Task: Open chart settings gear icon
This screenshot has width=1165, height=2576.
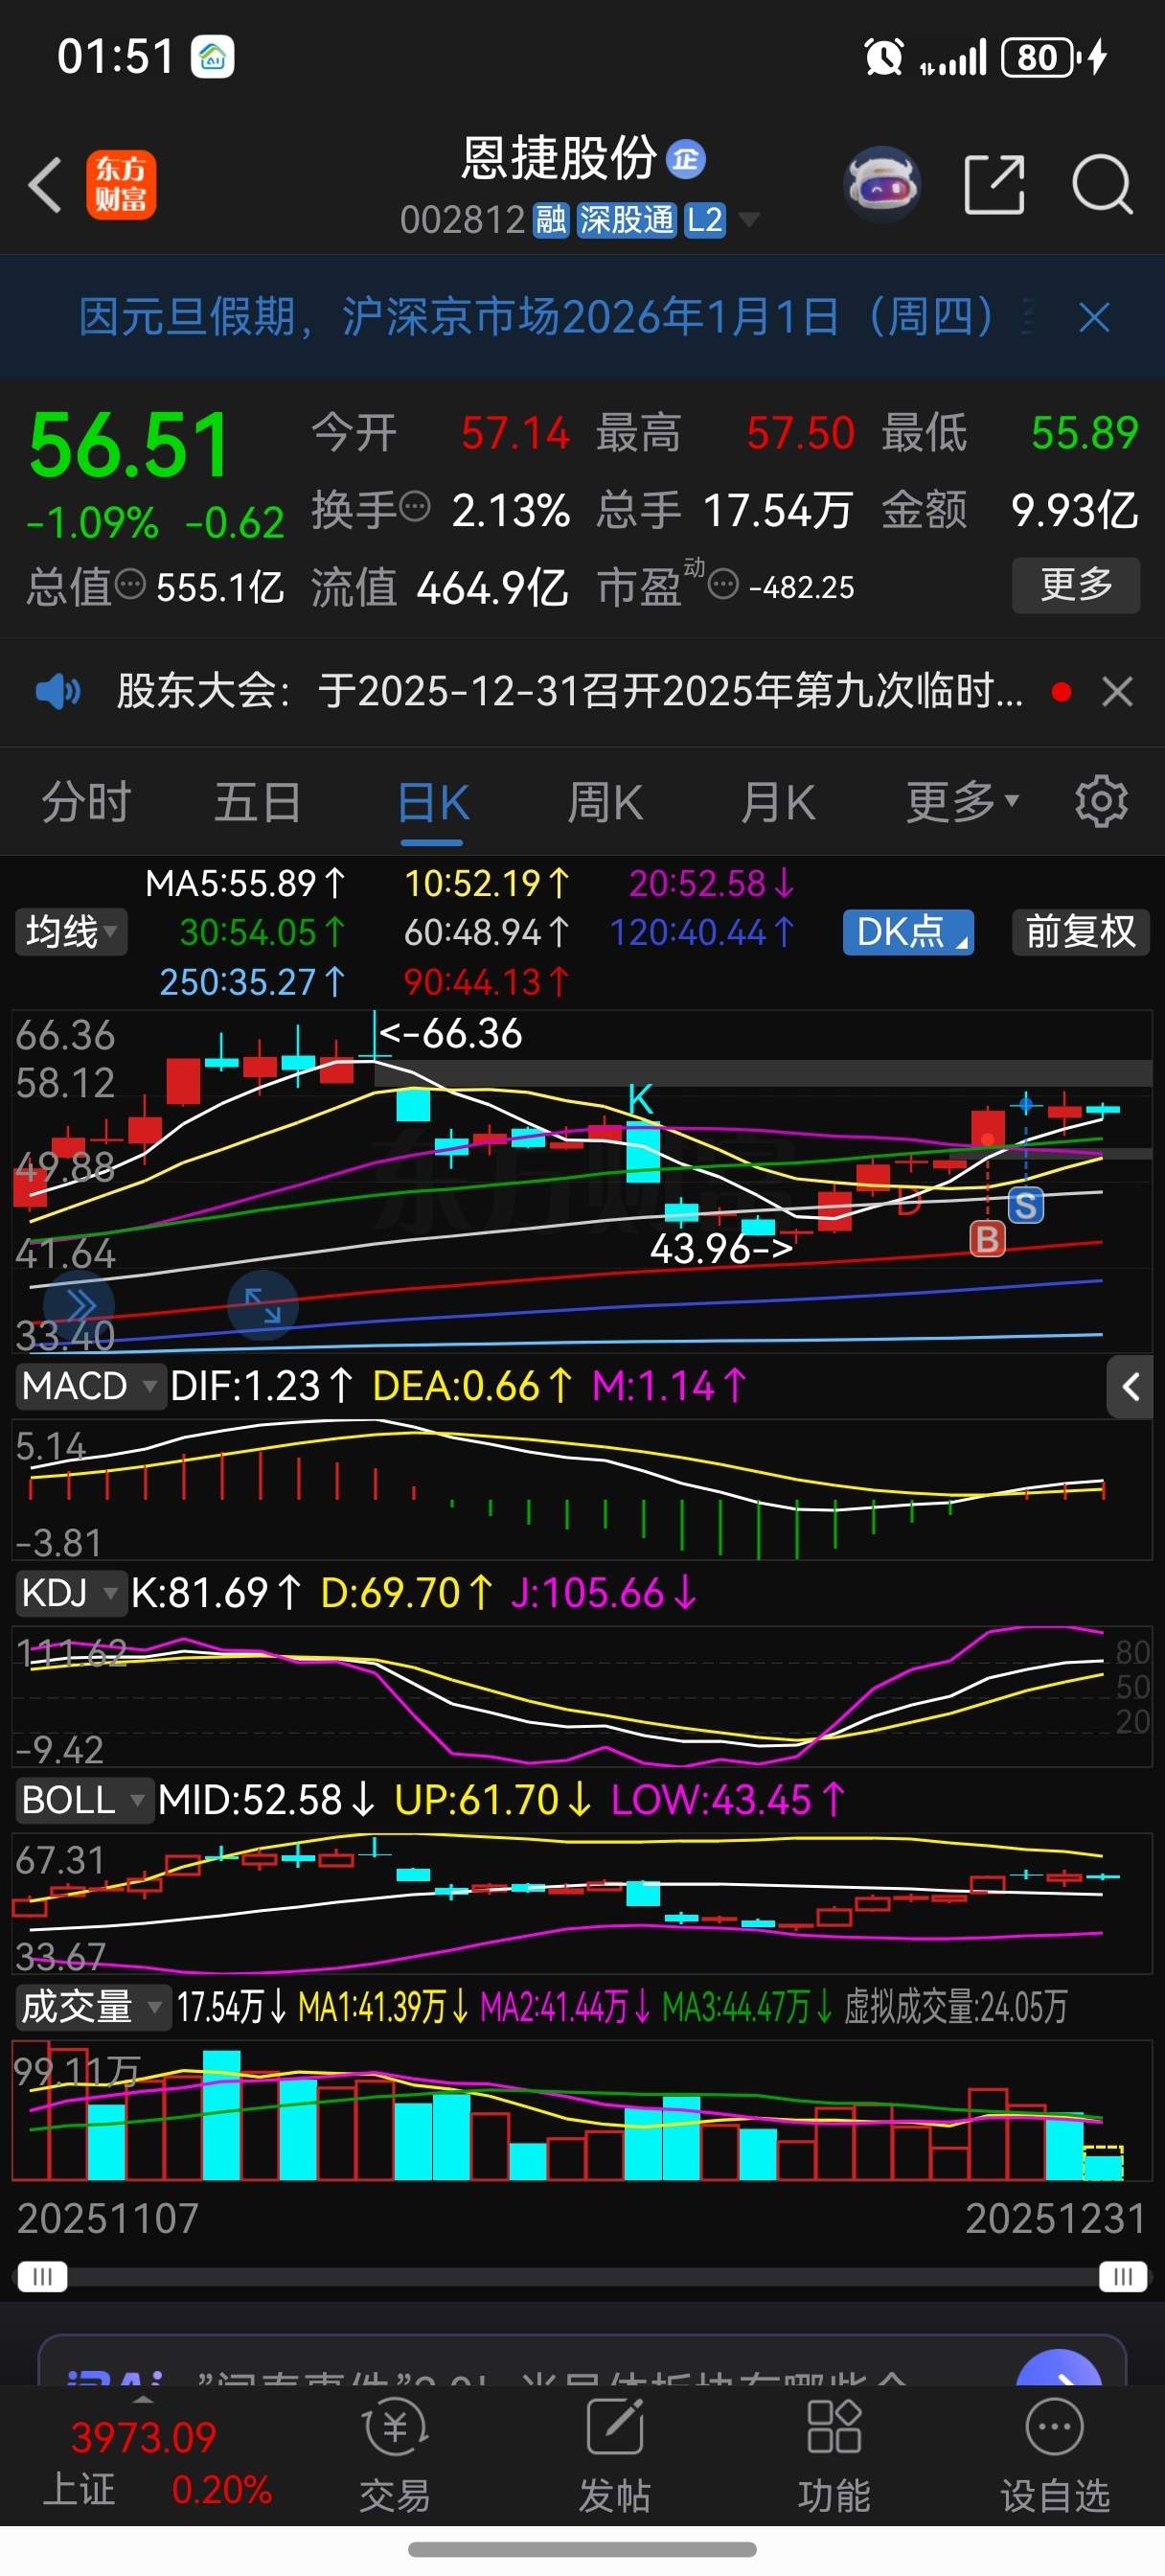Action: [1101, 801]
